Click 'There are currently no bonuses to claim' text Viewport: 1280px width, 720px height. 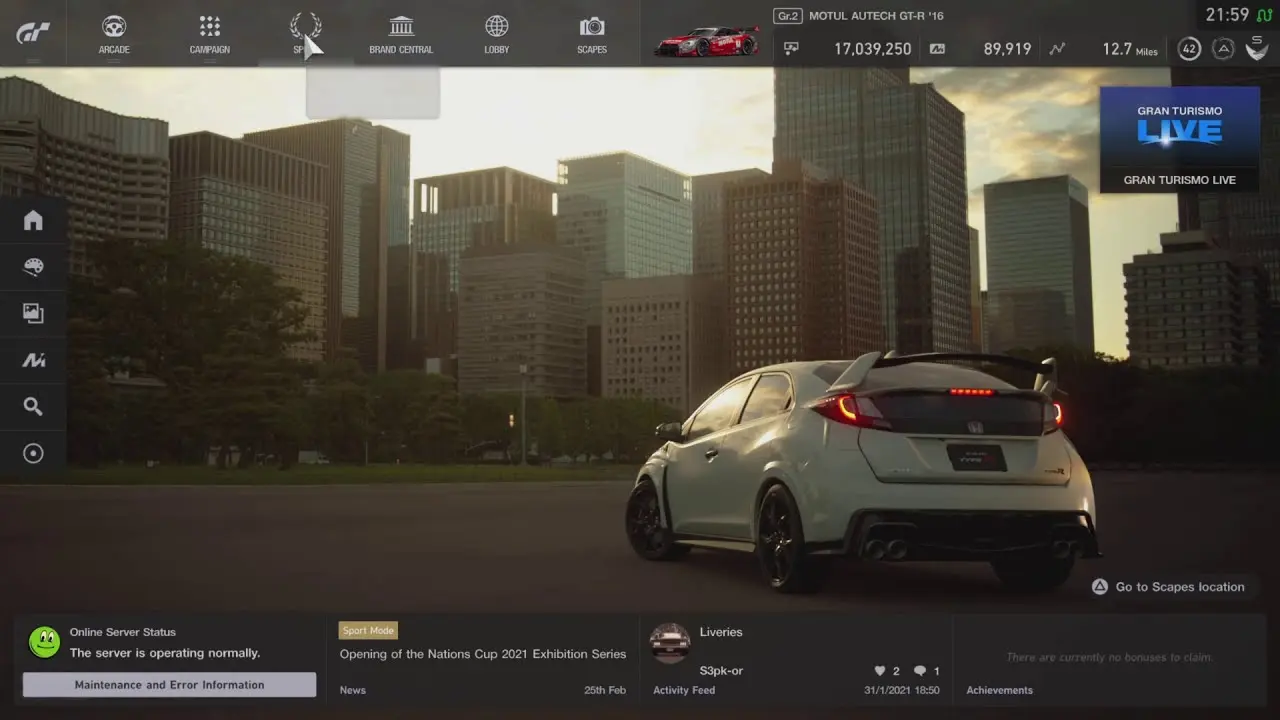1109,658
